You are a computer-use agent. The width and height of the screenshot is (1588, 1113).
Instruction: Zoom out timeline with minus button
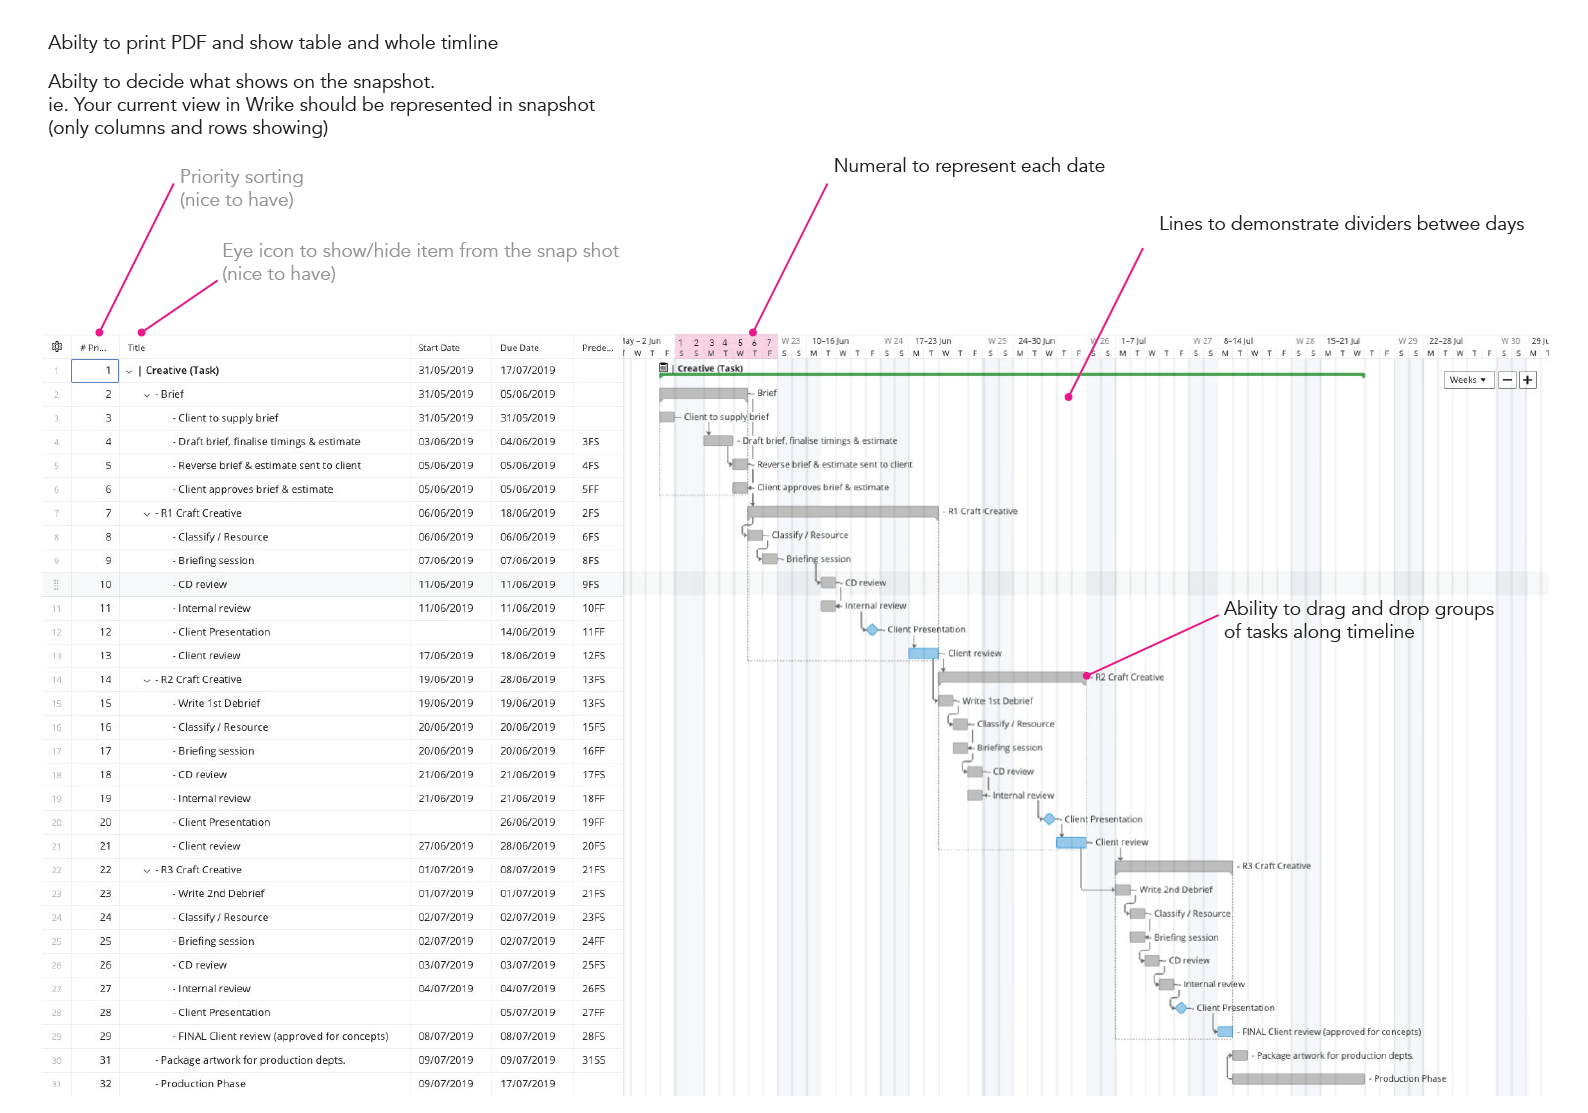(x=1507, y=380)
